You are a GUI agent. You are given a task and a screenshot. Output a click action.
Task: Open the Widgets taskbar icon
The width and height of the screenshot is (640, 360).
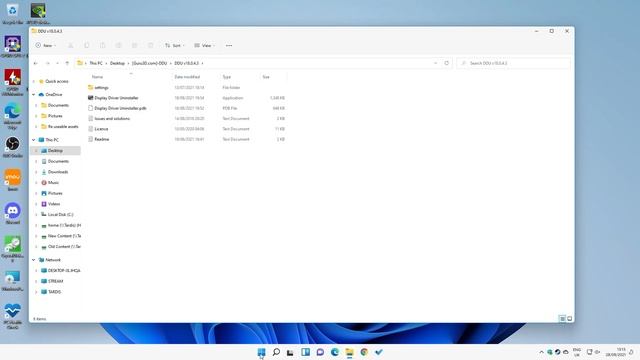point(305,352)
